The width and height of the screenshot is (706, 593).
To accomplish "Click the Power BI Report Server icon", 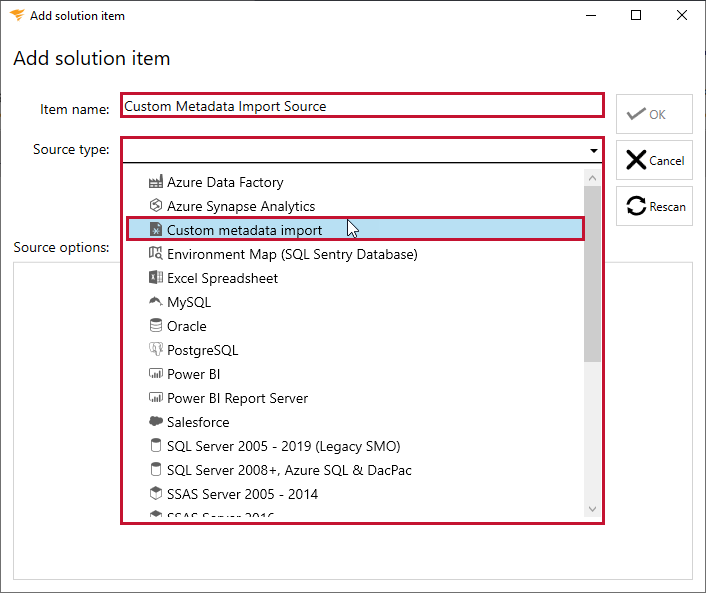I will [x=155, y=397].
